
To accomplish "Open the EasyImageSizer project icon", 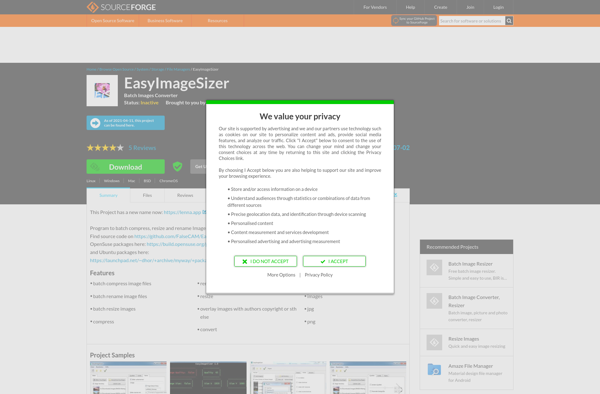I will point(102,91).
